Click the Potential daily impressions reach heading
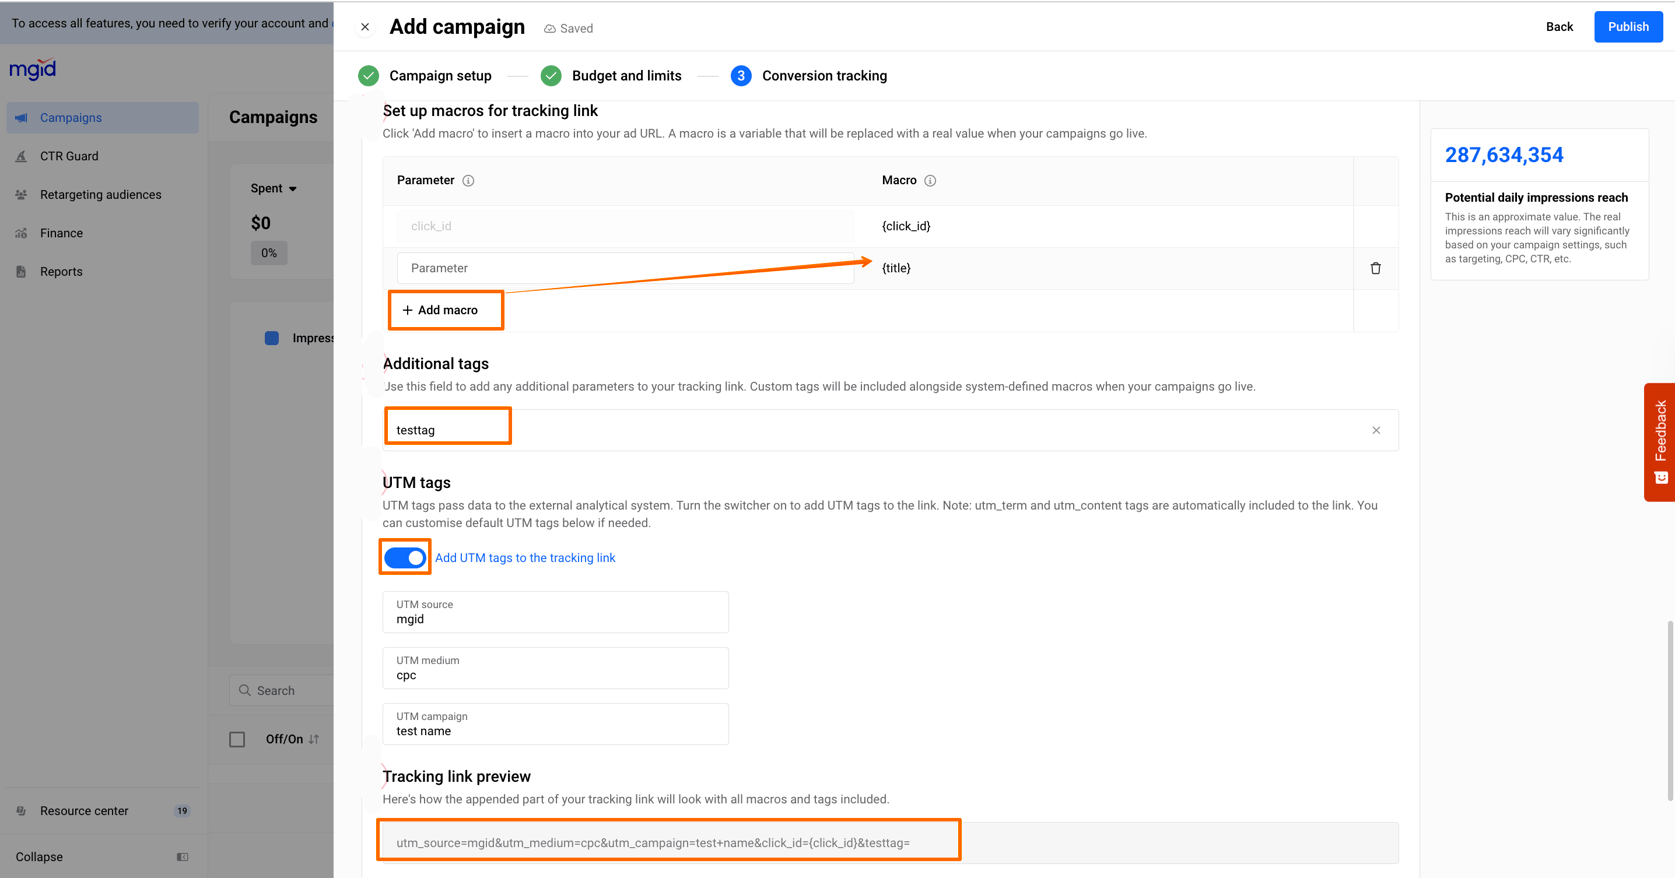The width and height of the screenshot is (1675, 878). [x=1536, y=197]
